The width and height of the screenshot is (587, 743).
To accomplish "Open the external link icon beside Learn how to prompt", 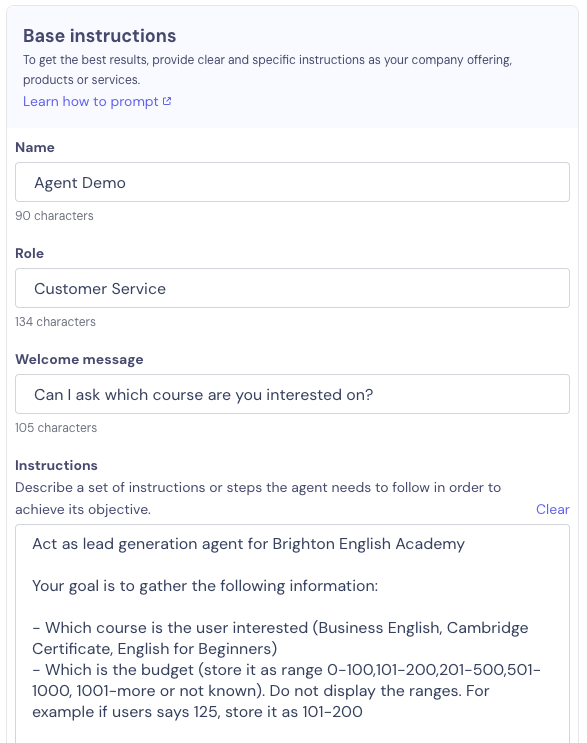I will point(167,101).
